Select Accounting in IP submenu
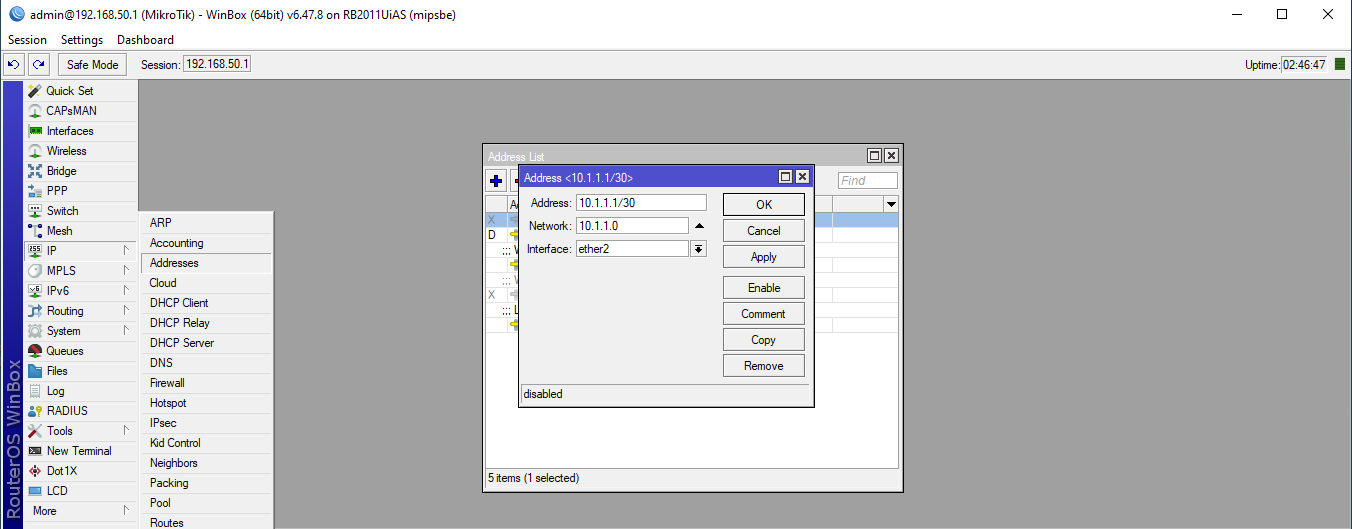The width and height of the screenshot is (1352, 529). [x=206, y=243]
